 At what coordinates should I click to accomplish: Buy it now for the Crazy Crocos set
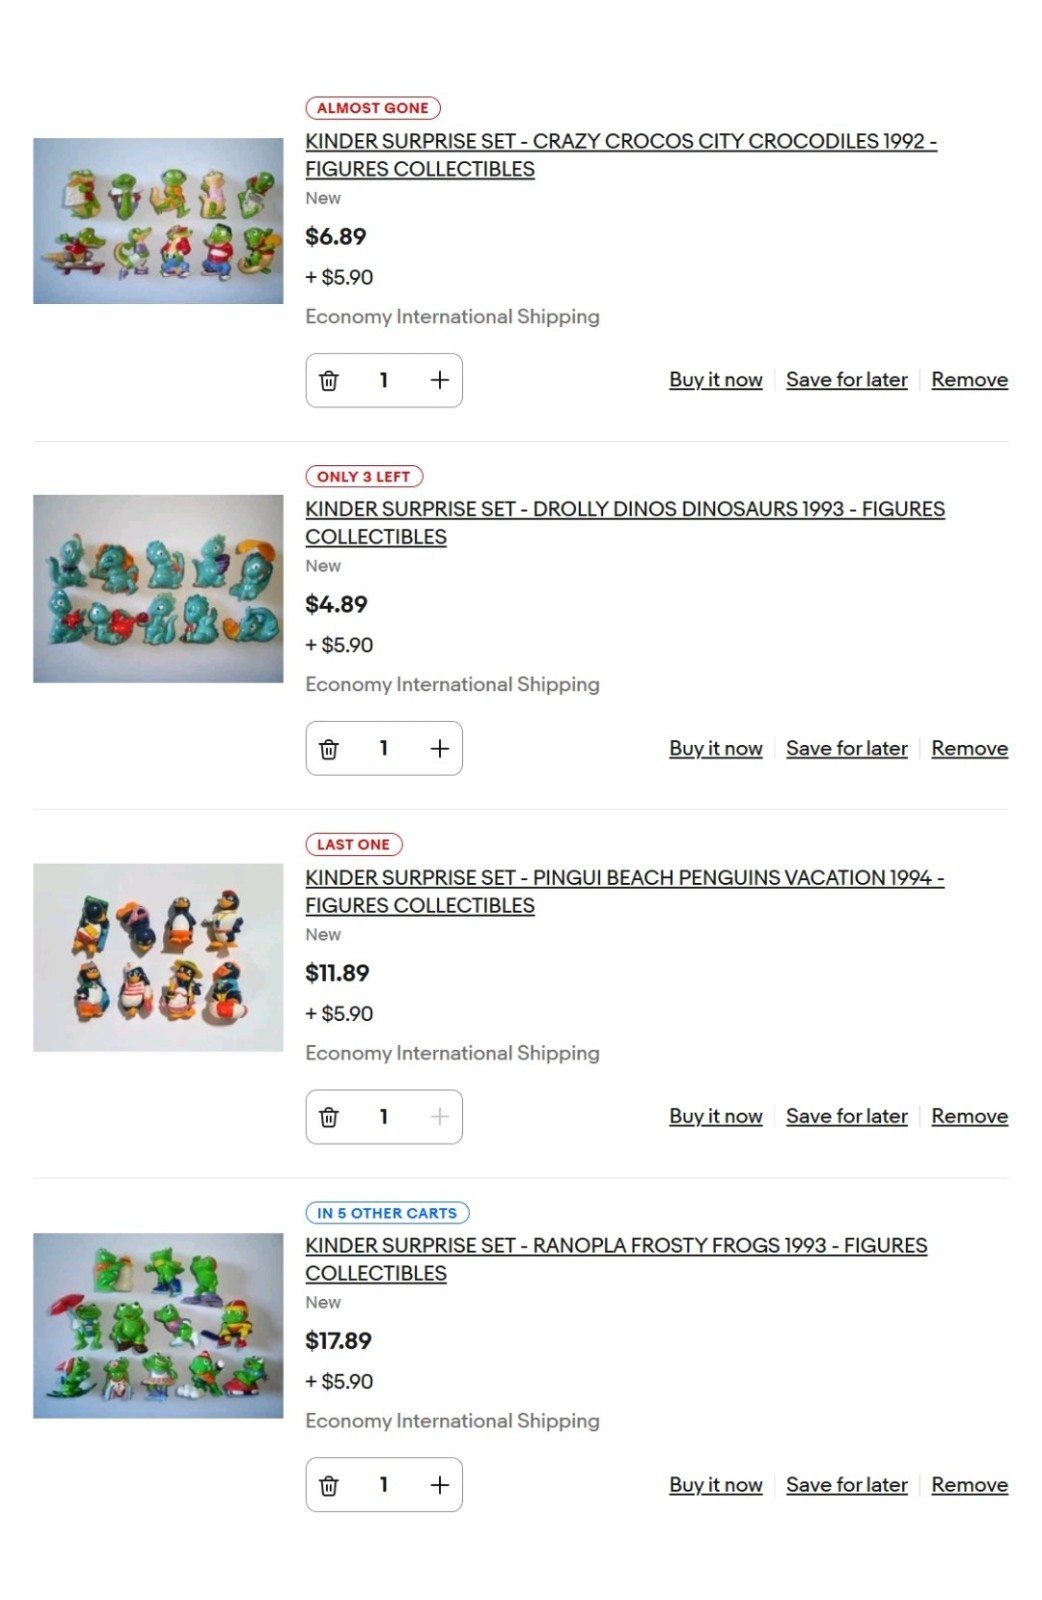coord(716,380)
